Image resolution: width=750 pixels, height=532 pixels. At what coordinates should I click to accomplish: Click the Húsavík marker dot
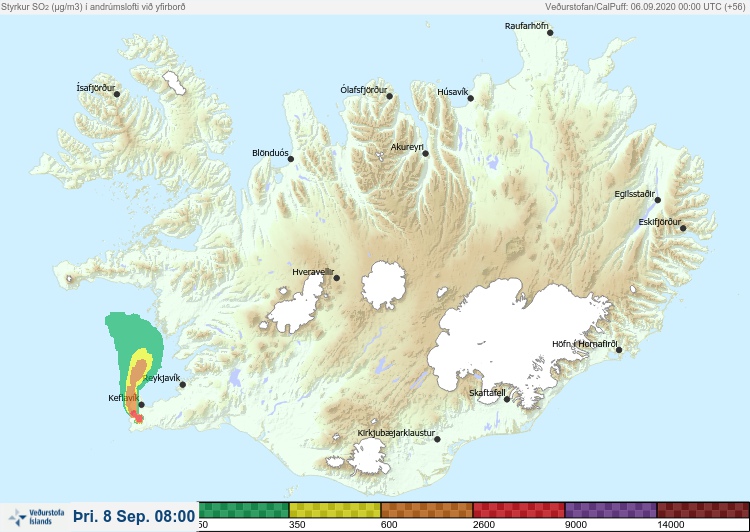click(x=471, y=99)
